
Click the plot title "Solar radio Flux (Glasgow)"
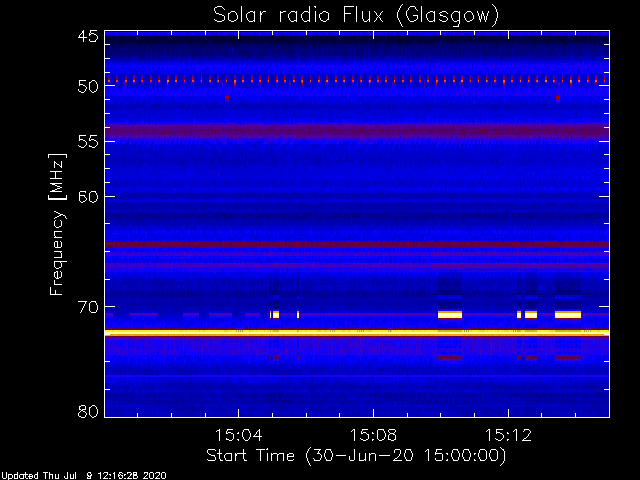tap(356, 16)
